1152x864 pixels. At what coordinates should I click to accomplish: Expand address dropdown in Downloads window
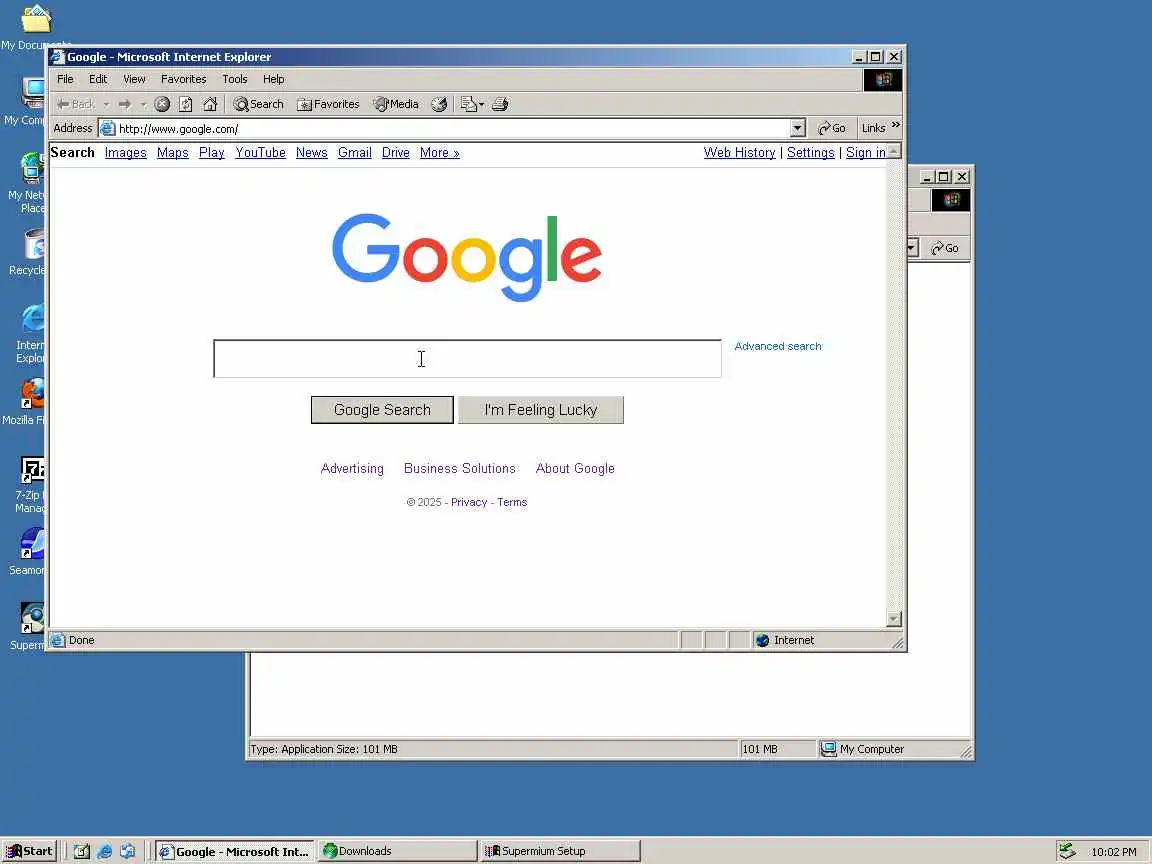point(912,248)
